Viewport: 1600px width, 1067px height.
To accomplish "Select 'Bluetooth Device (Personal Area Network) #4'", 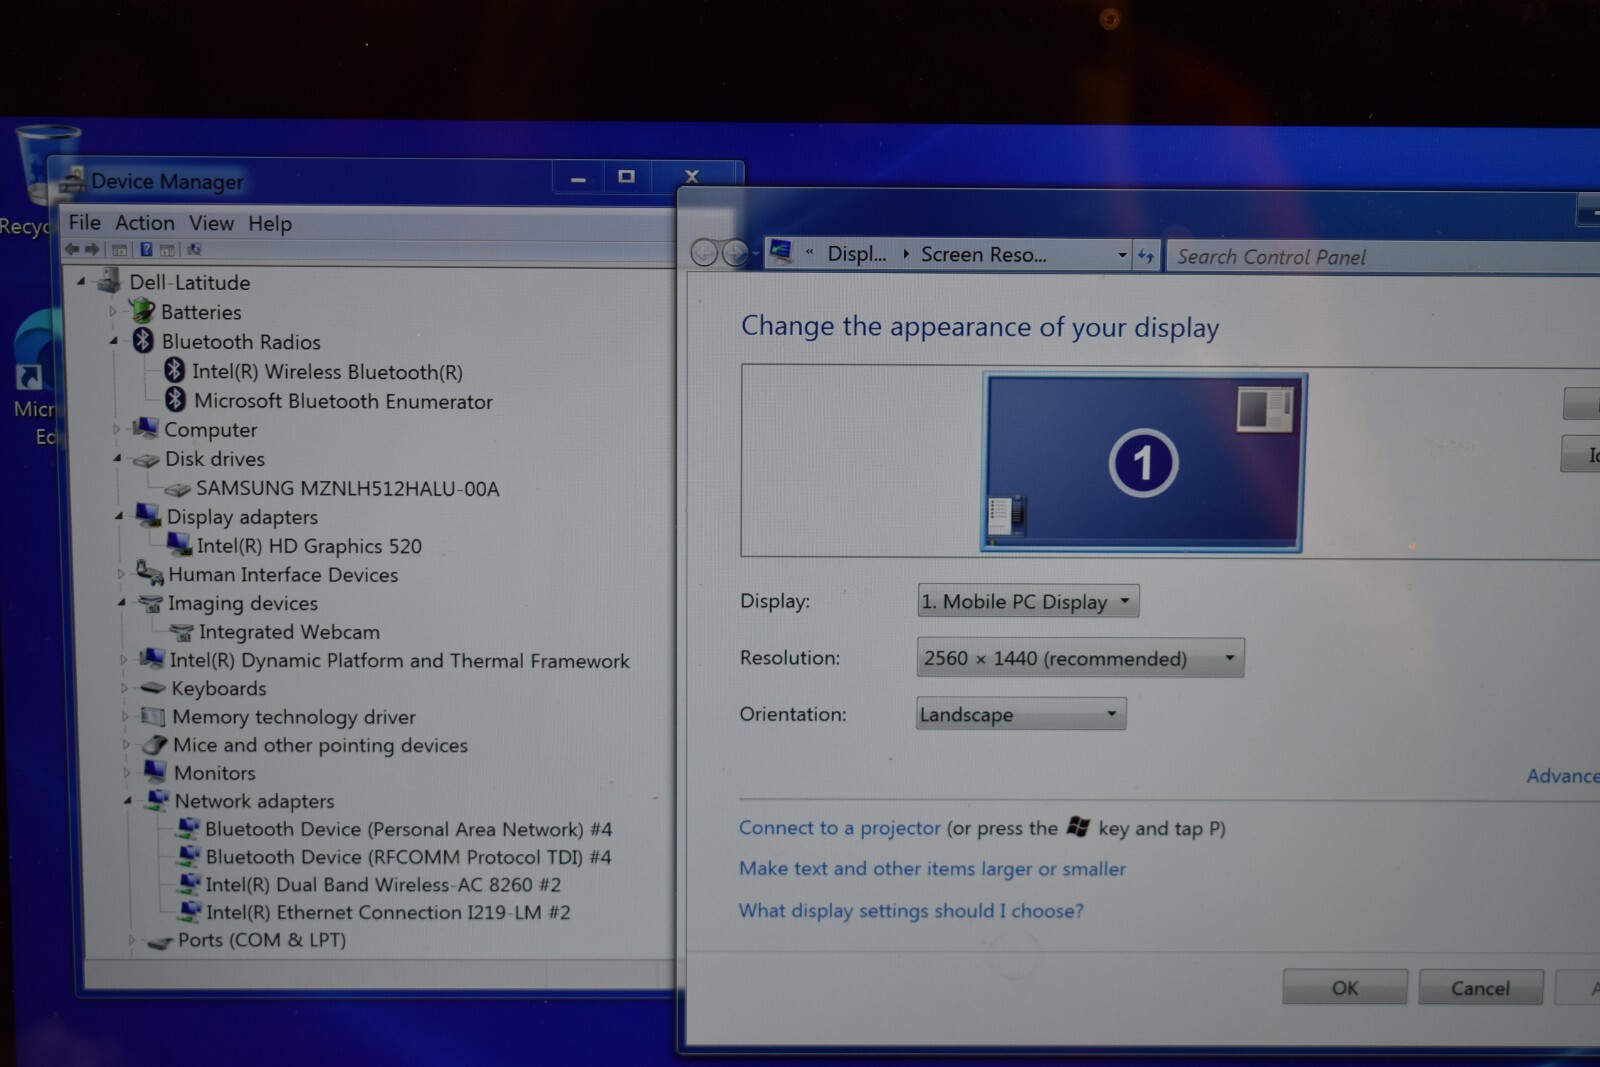I will point(408,829).
